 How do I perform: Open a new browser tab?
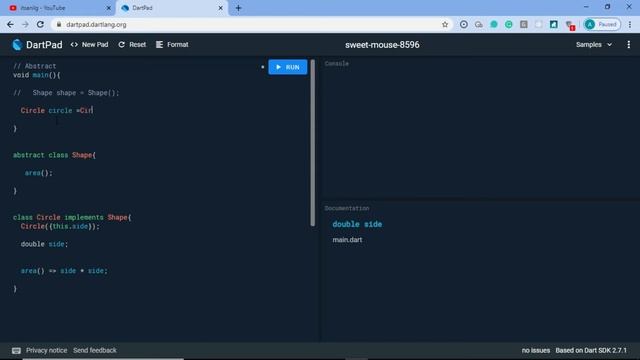(x=238, y=8)
